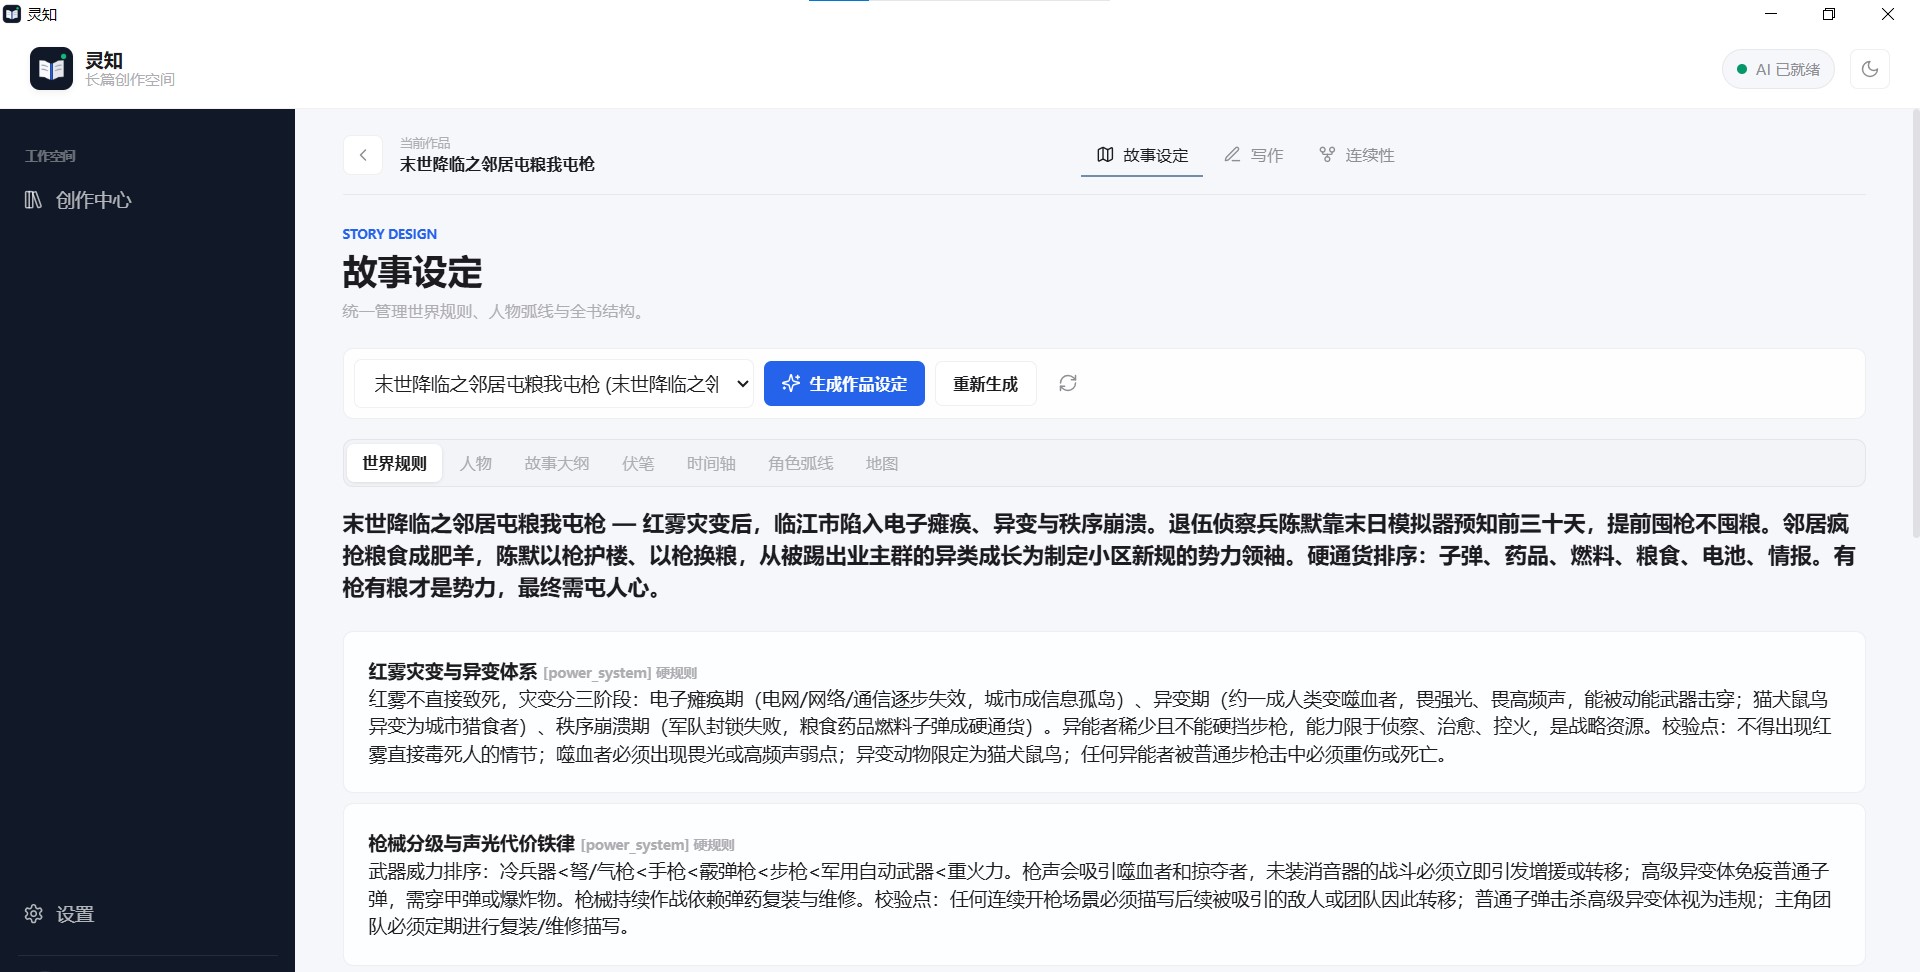1920x972 pixels.
Task: Open 创作中心 in the sidebar
Action: [78, 200]
